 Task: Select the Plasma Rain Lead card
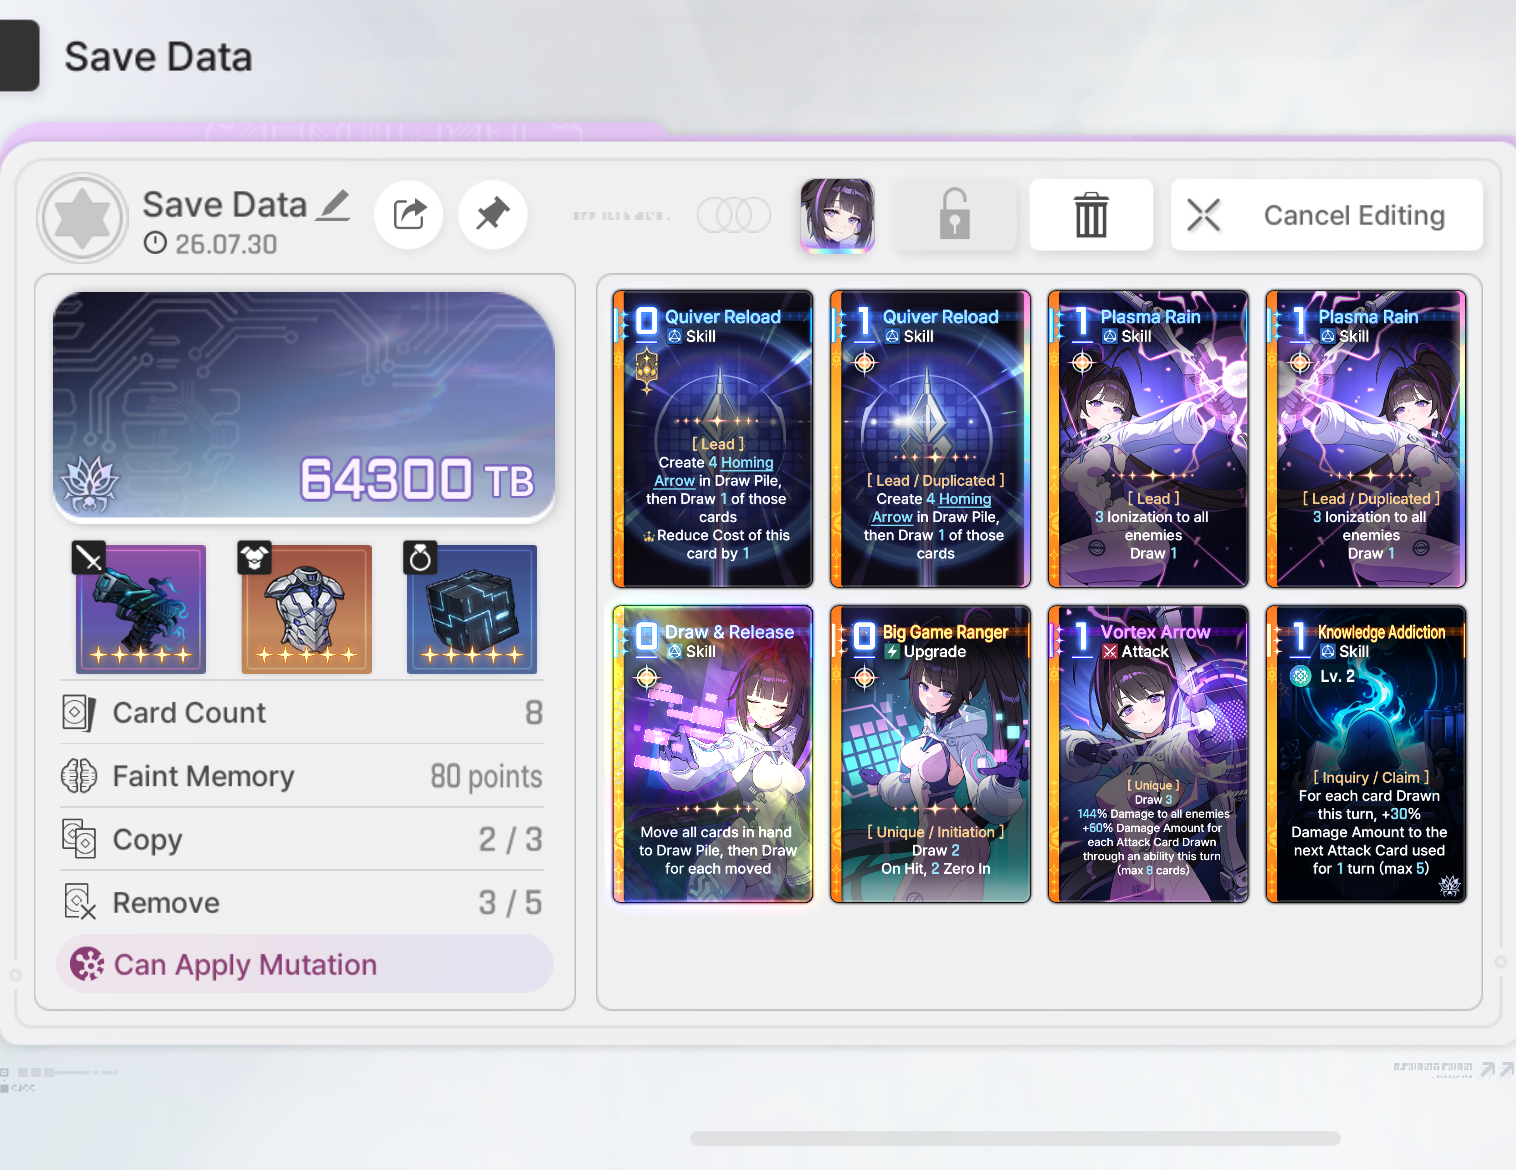(1148, 439)
